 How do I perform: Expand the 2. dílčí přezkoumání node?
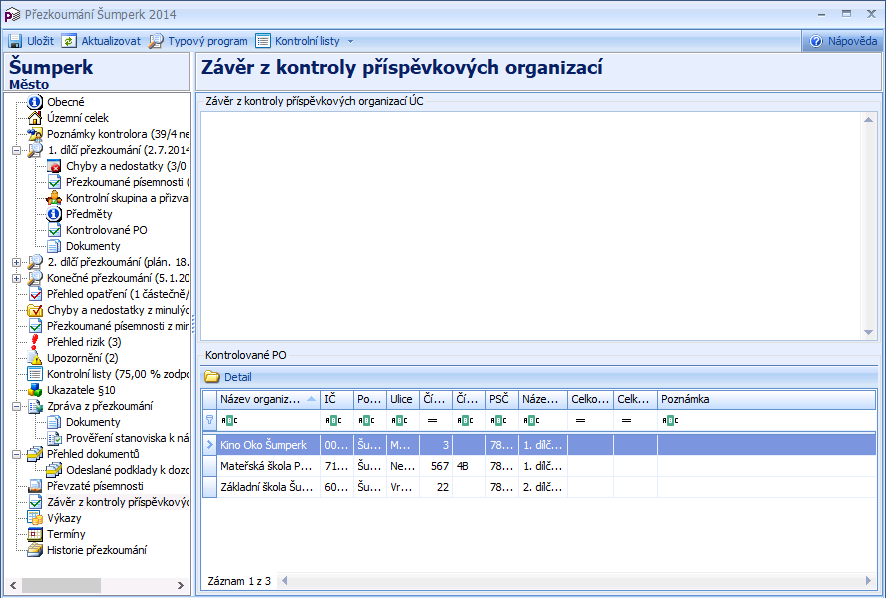tap(16, 262)
